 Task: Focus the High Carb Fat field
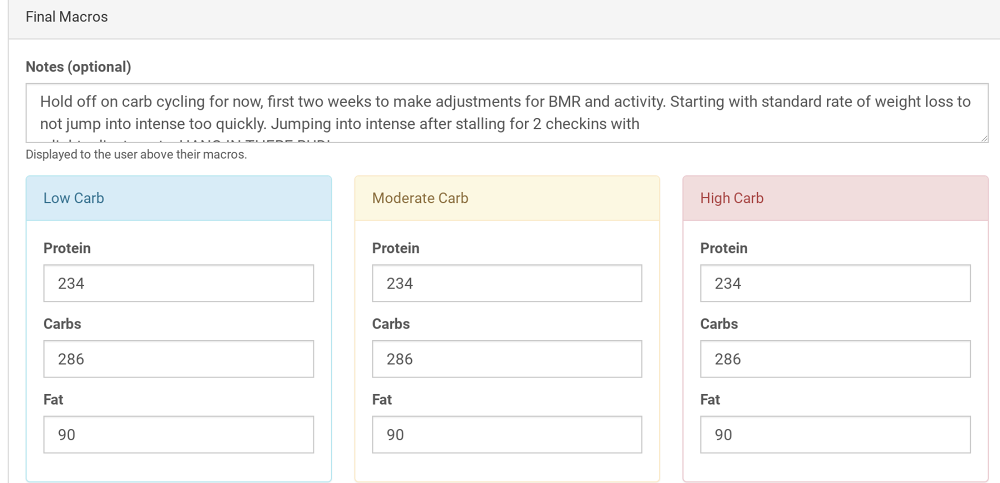pos(835,435)
